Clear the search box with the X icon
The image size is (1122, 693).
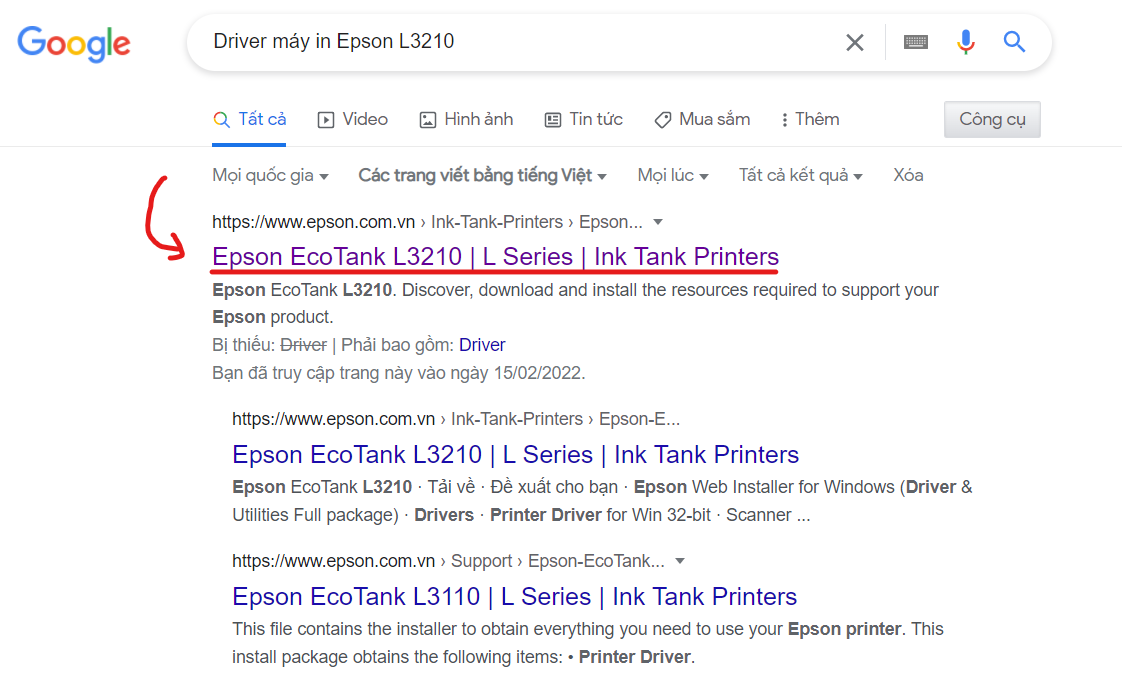coord(855,42)
